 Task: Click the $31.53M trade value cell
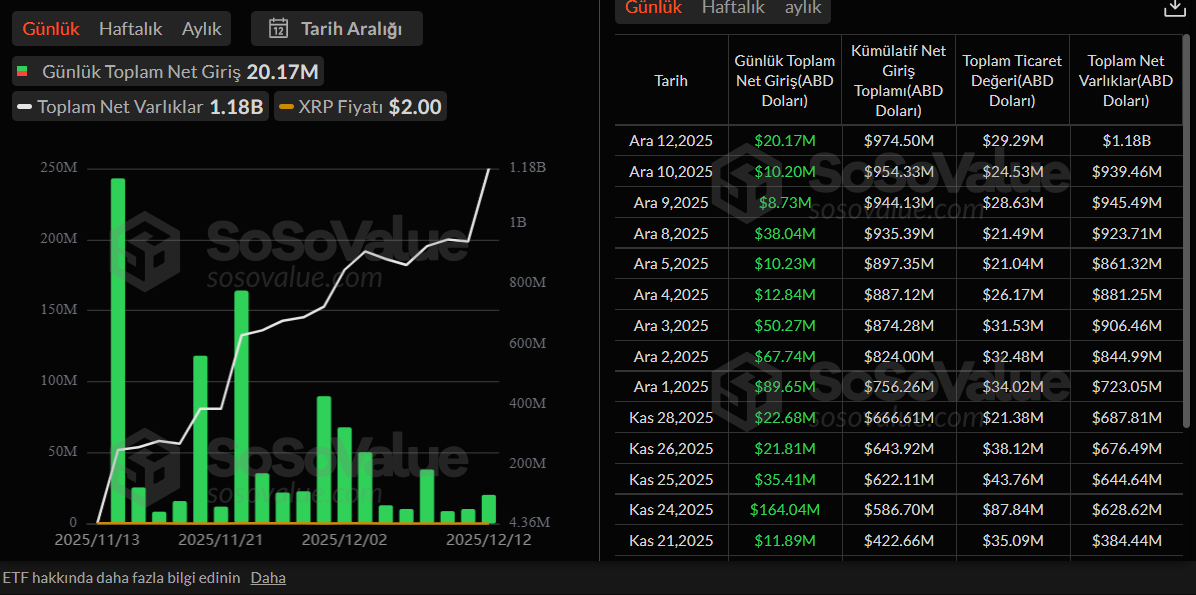coord(1012,326)
